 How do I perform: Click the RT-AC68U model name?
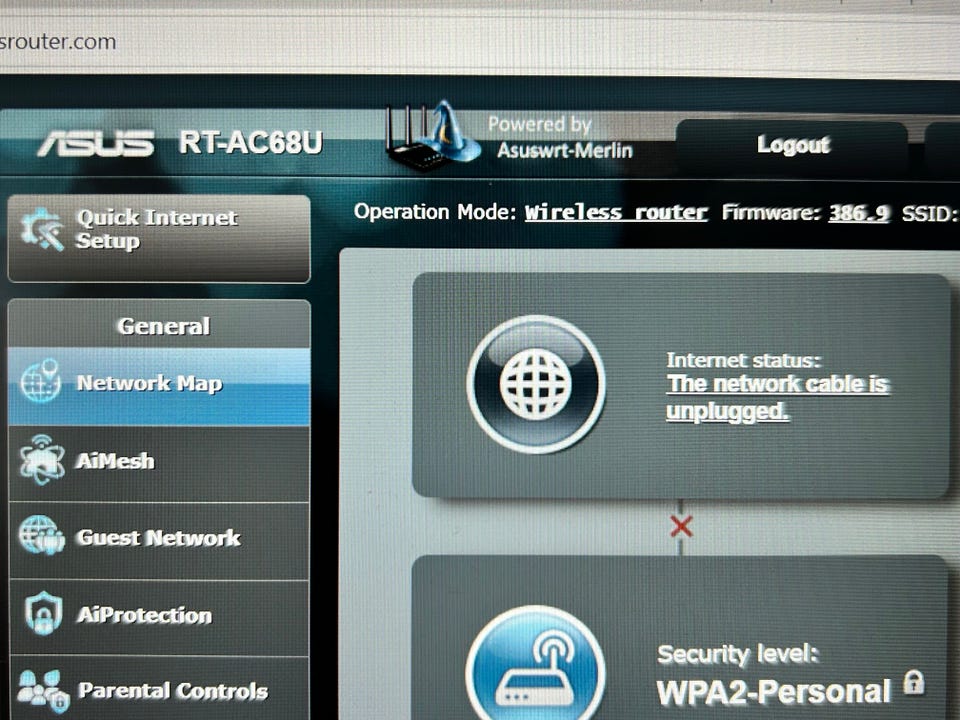(250, 143)
